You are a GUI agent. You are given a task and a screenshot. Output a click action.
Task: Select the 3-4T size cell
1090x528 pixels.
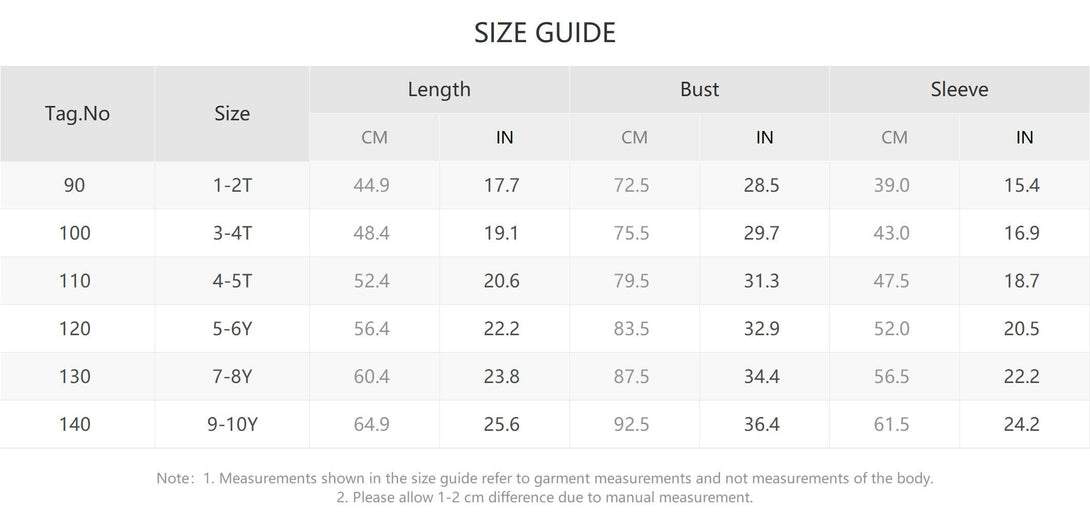233,233
